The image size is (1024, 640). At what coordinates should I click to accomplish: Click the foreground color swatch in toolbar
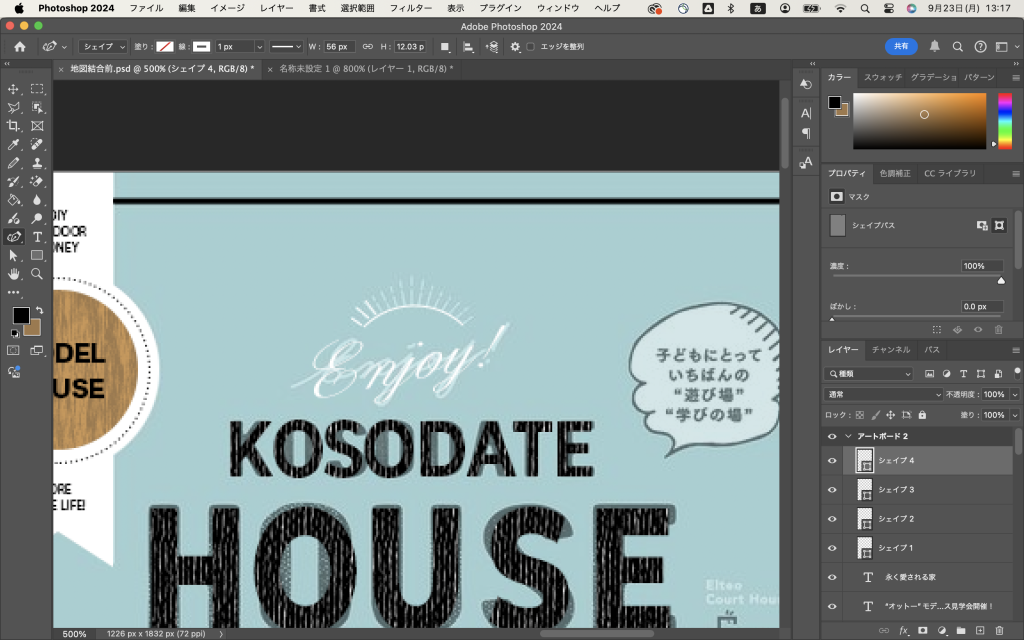pyautogui.click(x=20, y=315)
